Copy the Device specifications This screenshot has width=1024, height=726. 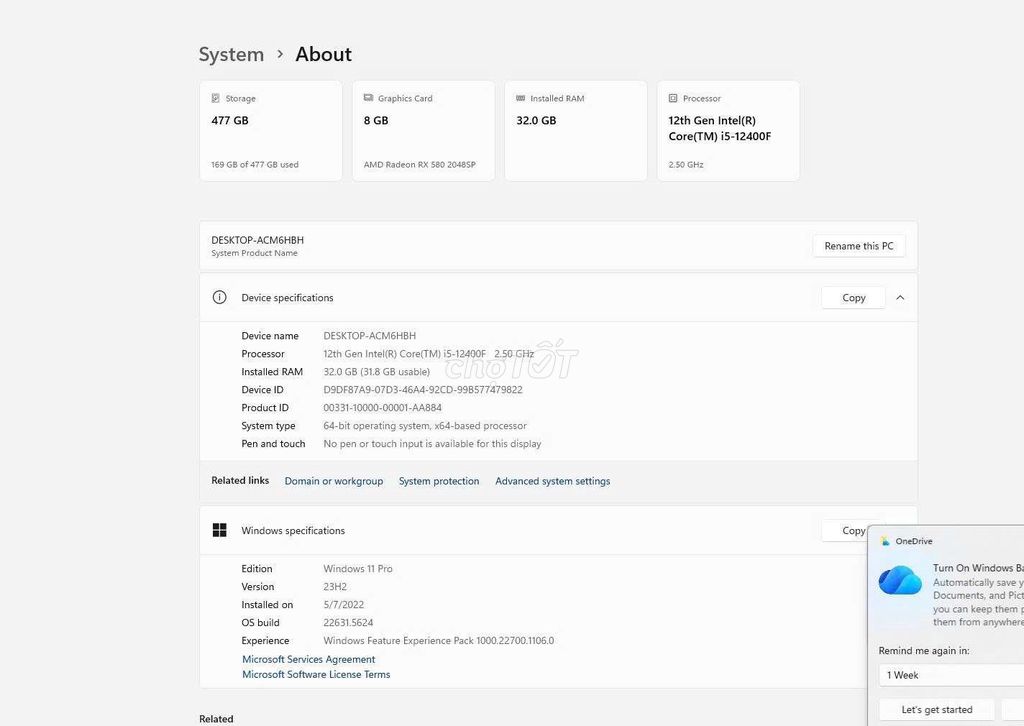(x=853, y=298)
